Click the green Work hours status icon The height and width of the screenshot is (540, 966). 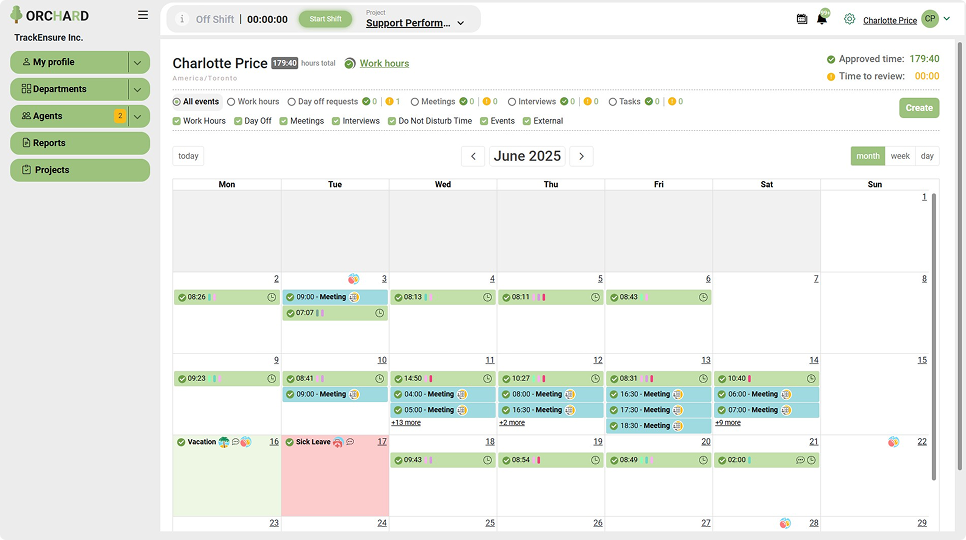point(350,63)
